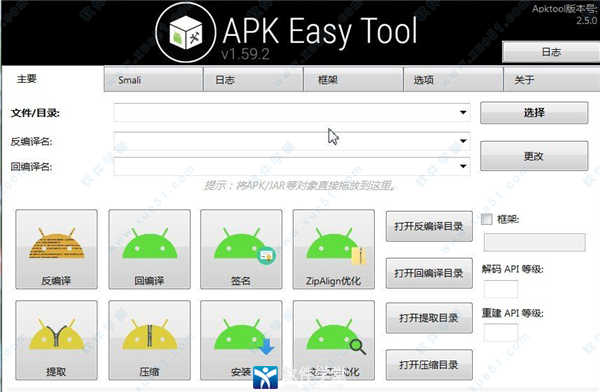Click the 压缩 zip APK icon button
Viewport: 600px width, 392px height.
pos(150,340)
